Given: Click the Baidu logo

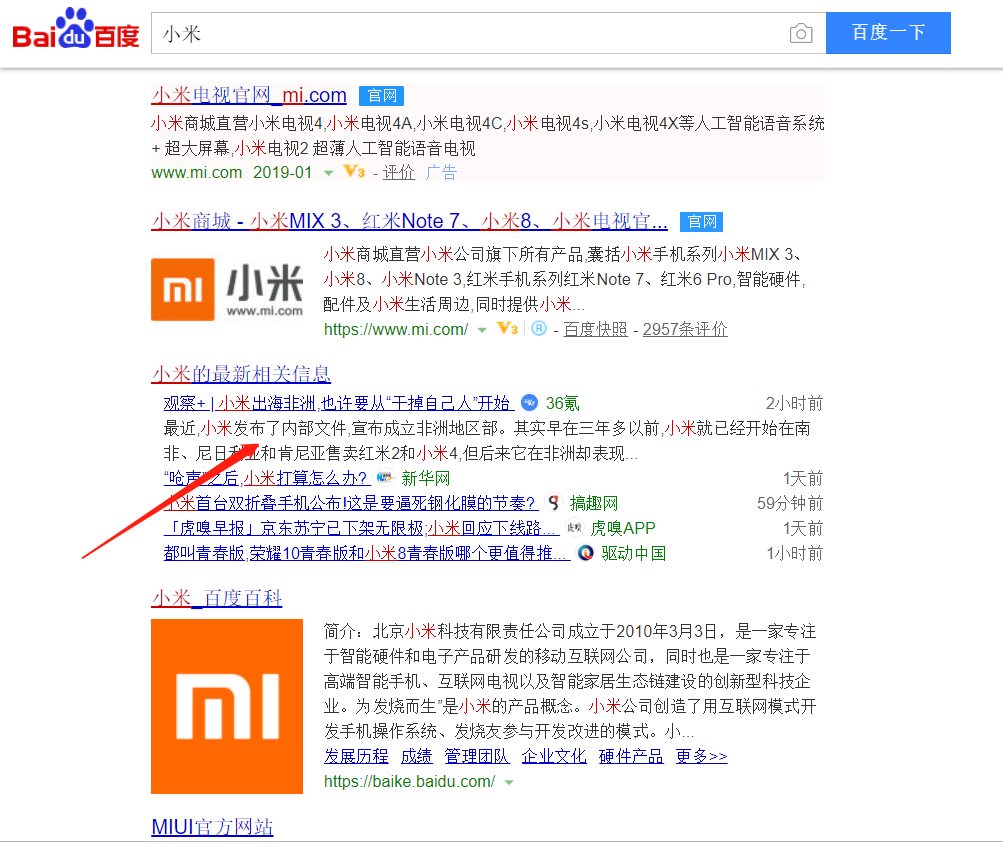Looking at the screenshot, I should (x=75, y=29).
